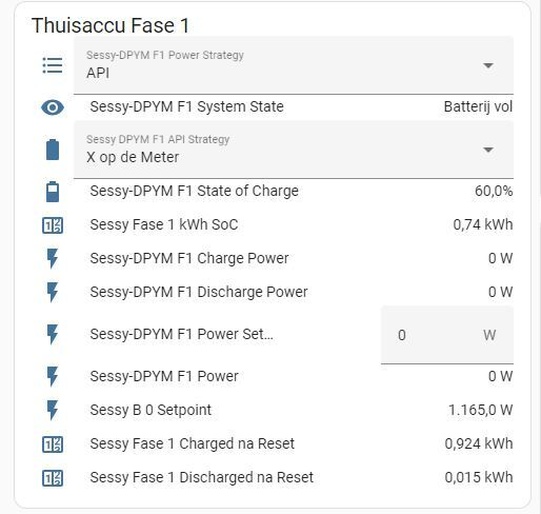The image size is (541, 514).
Task: Click the battery icon next to State of Charge
Action: pyautogui.click(x=52, y=191)
